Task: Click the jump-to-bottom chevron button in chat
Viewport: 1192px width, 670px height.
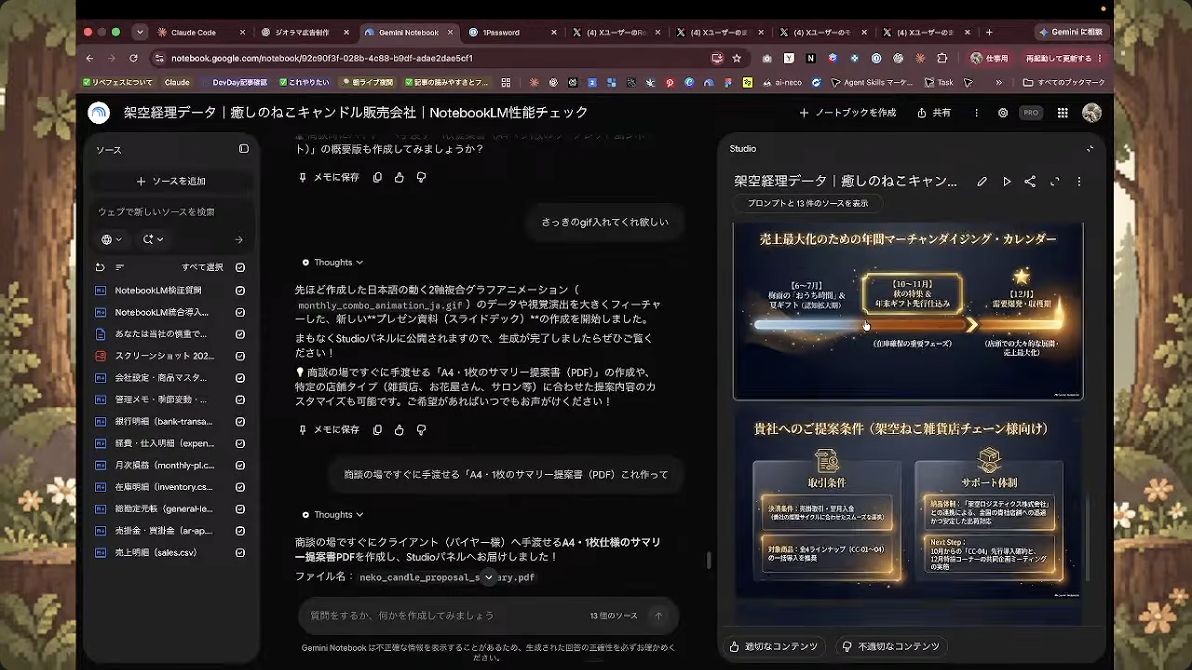Action: 489,576
